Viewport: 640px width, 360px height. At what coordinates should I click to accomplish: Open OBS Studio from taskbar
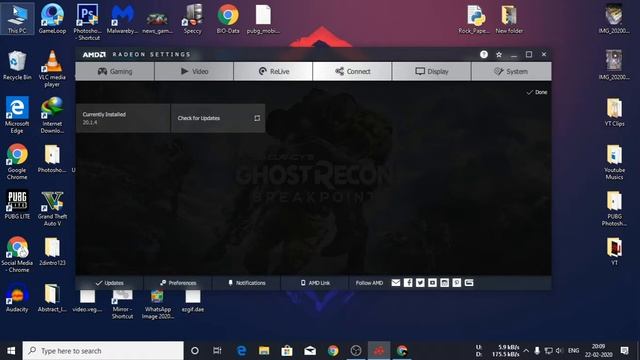coord(356,351)
